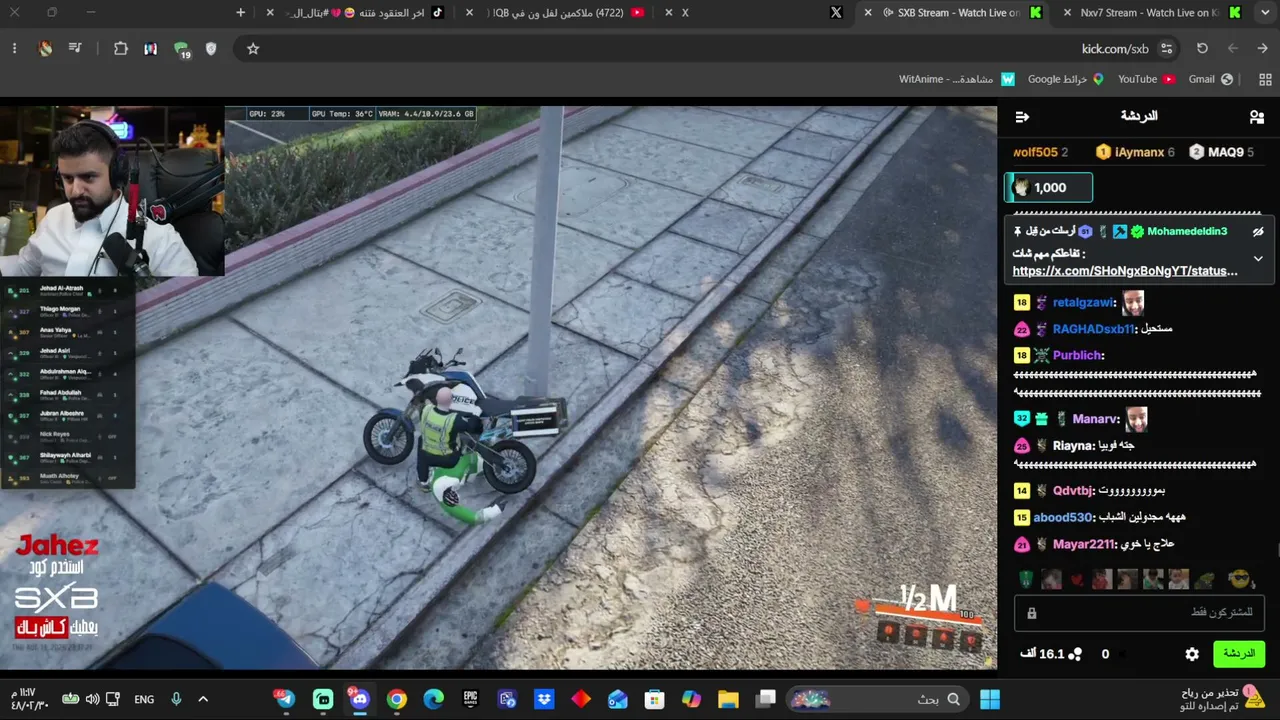Close the Nxv7 Stream tab
The image size is (1280, 720).
coord(1068,13)
